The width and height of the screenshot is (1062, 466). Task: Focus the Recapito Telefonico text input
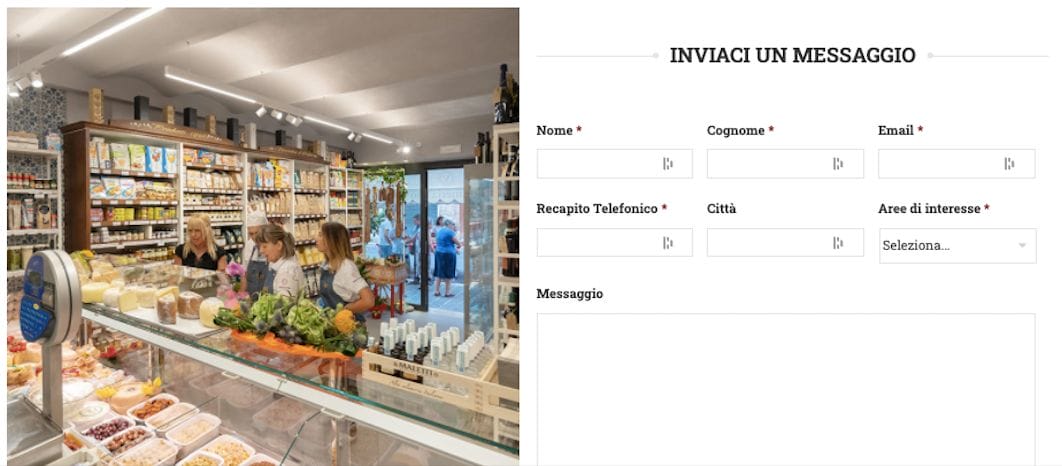coord(614,242)
